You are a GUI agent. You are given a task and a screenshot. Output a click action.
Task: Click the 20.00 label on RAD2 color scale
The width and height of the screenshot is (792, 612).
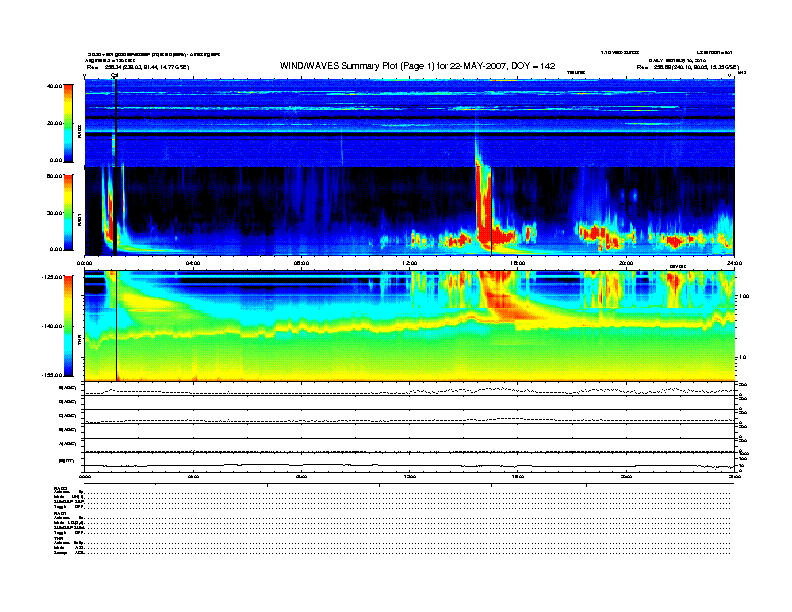55,123
